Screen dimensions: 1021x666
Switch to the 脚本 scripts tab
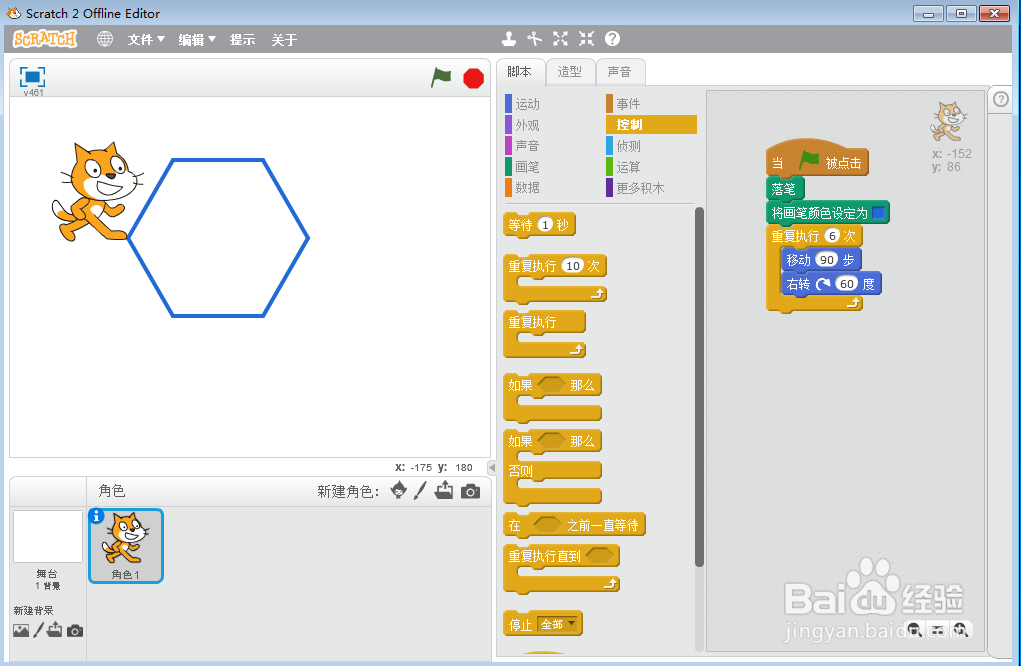point(520,72)
